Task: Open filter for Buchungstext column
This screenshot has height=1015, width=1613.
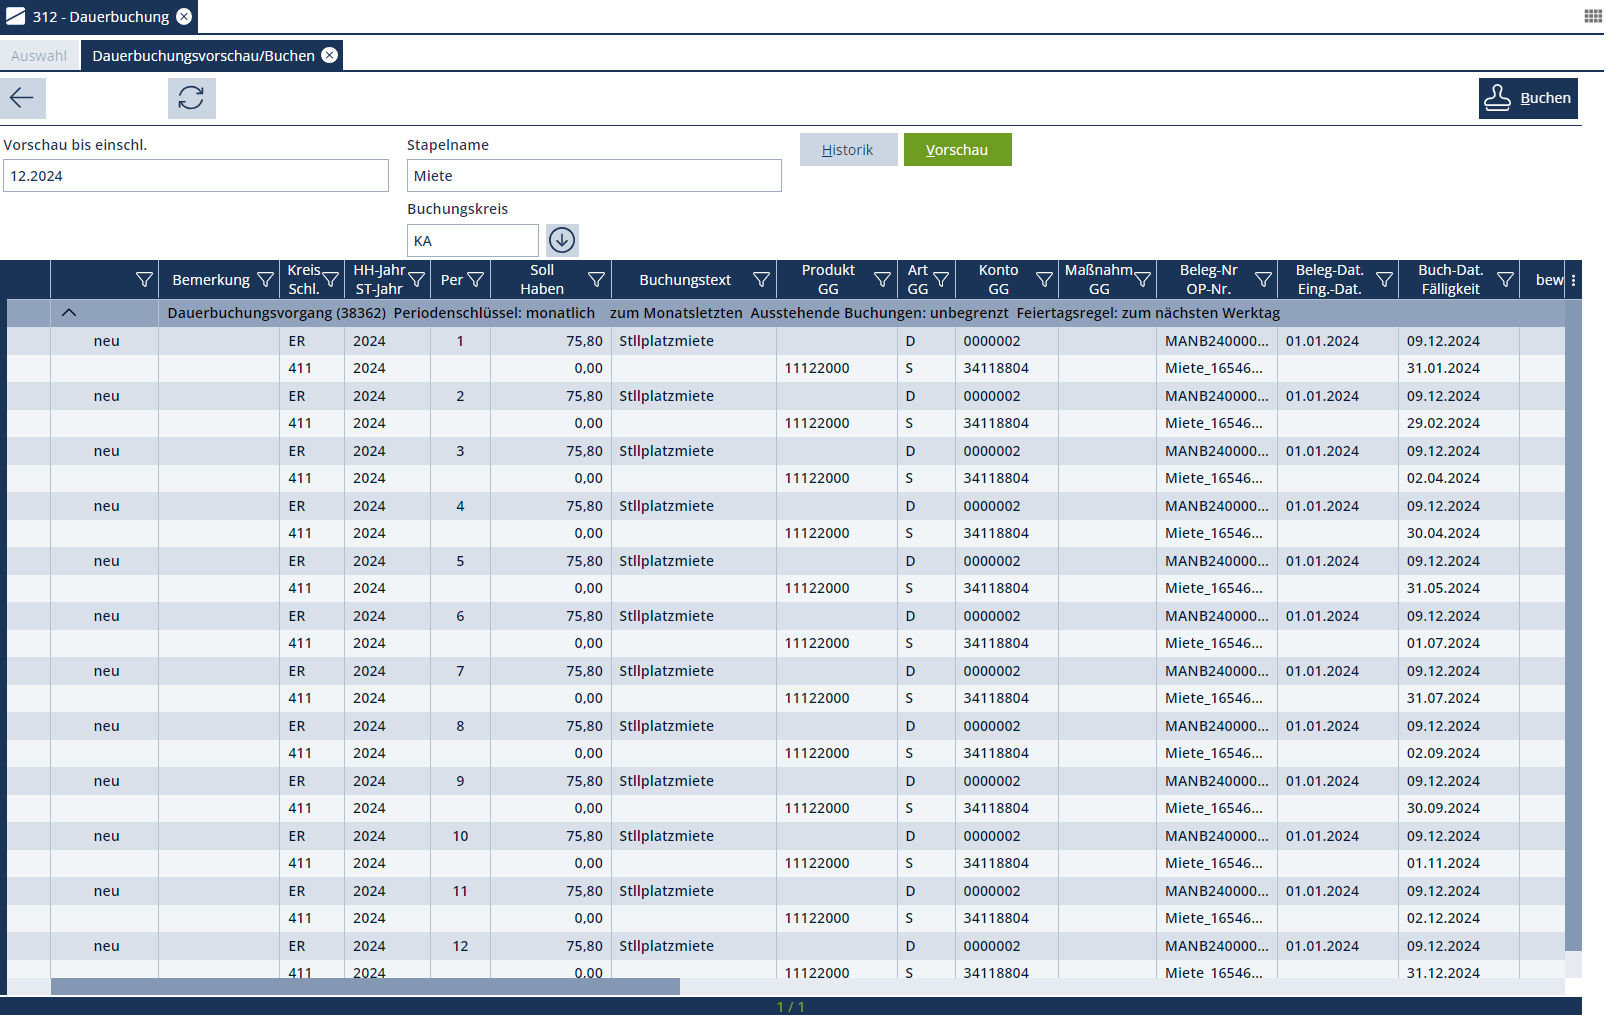Action: pyautogui.click(x=761, y=280)
